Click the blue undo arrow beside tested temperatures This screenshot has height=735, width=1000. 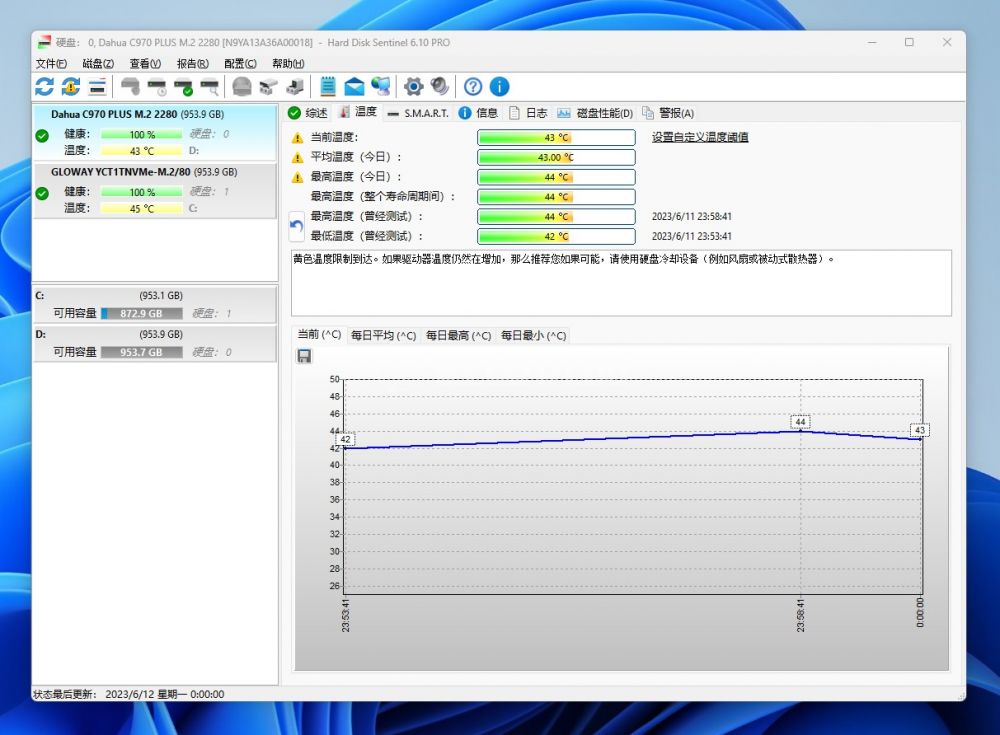(x=297, y=226)
